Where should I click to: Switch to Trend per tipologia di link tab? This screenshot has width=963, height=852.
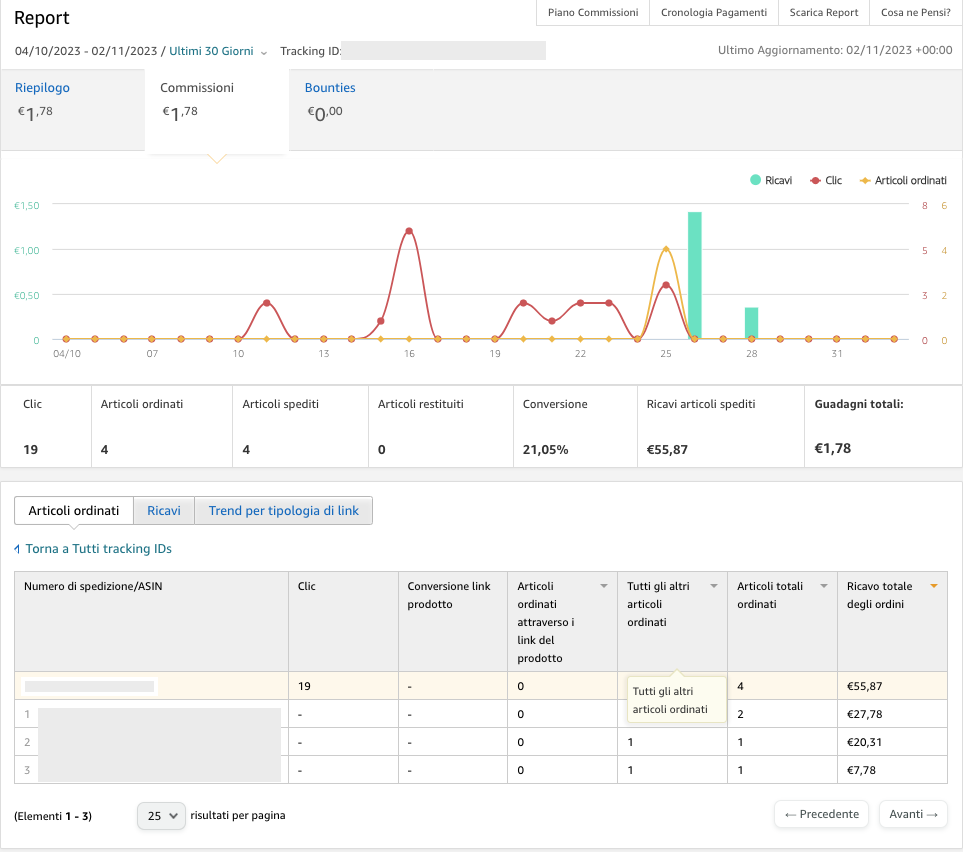[284, 510]
